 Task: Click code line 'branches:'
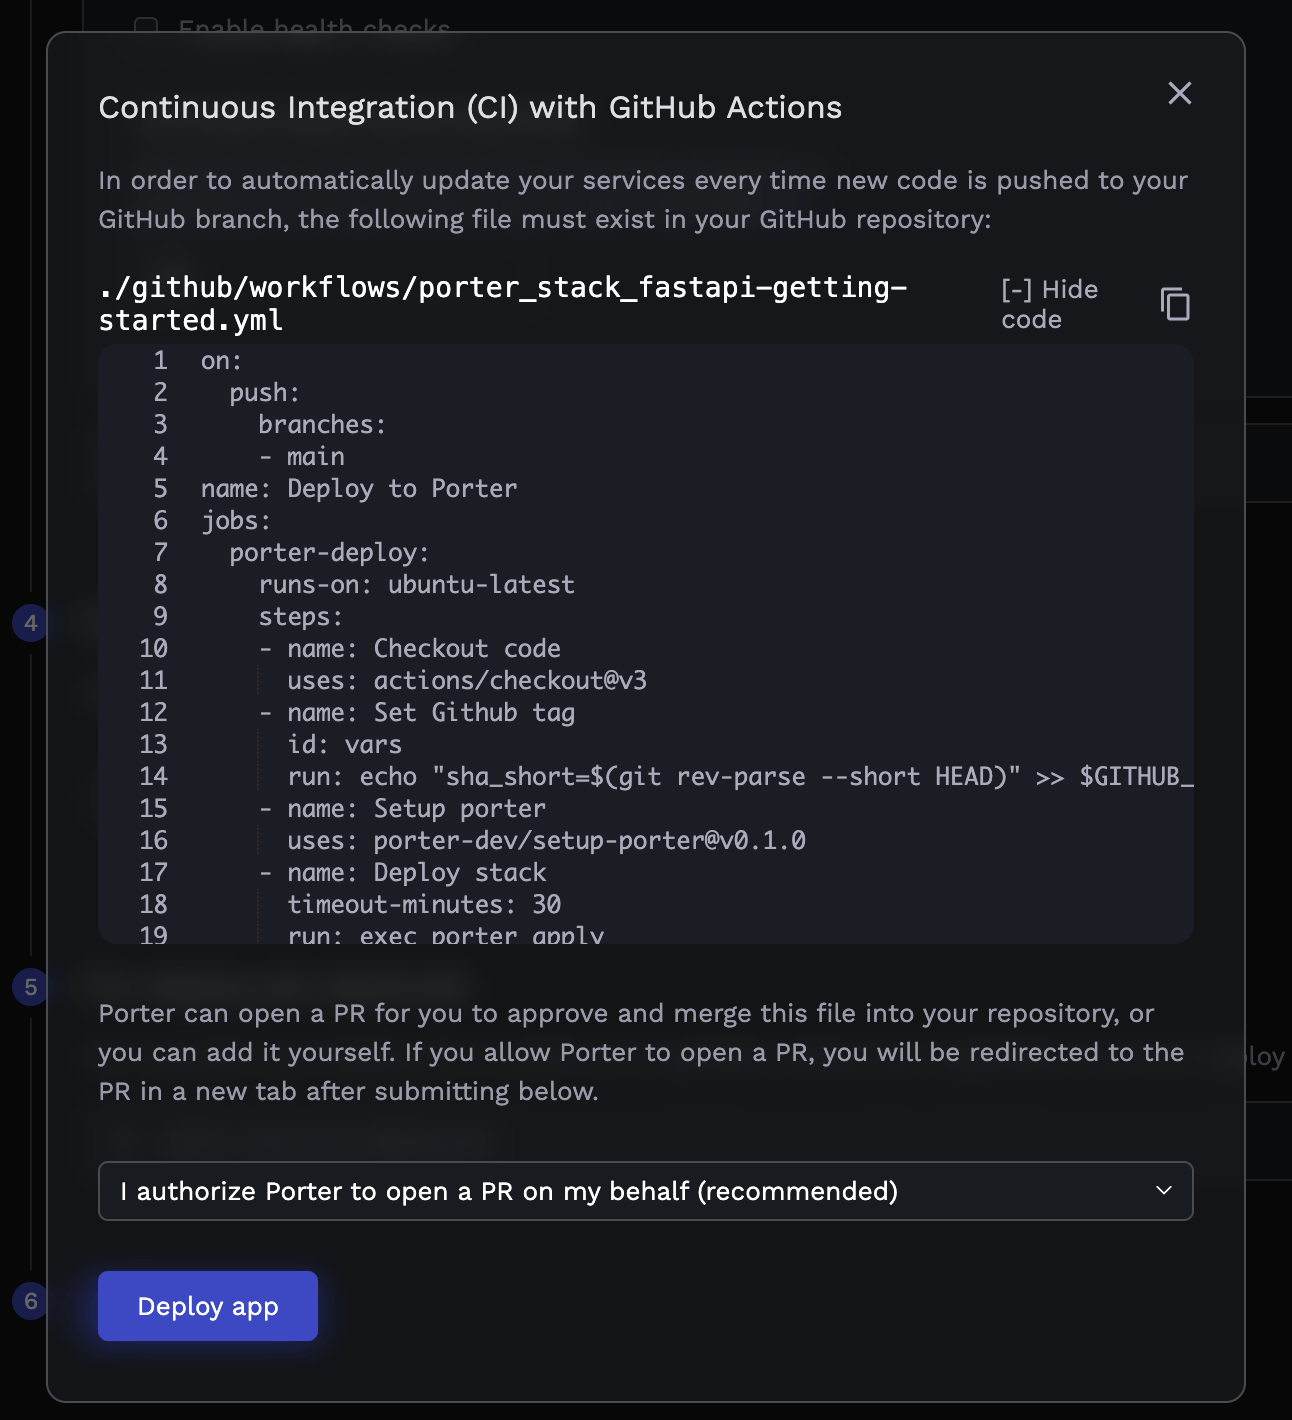tap(322, 425)
